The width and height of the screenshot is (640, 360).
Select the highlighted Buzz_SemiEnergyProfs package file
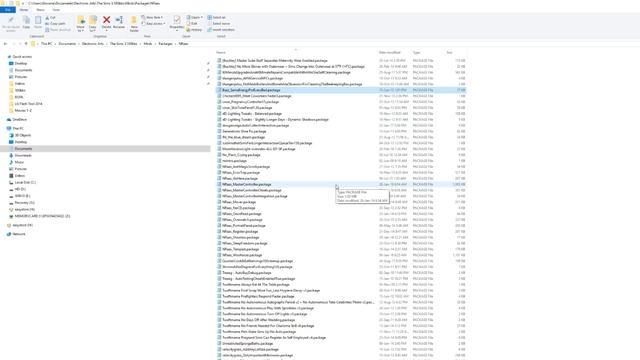pyautogui.click(x=341, y=90)
